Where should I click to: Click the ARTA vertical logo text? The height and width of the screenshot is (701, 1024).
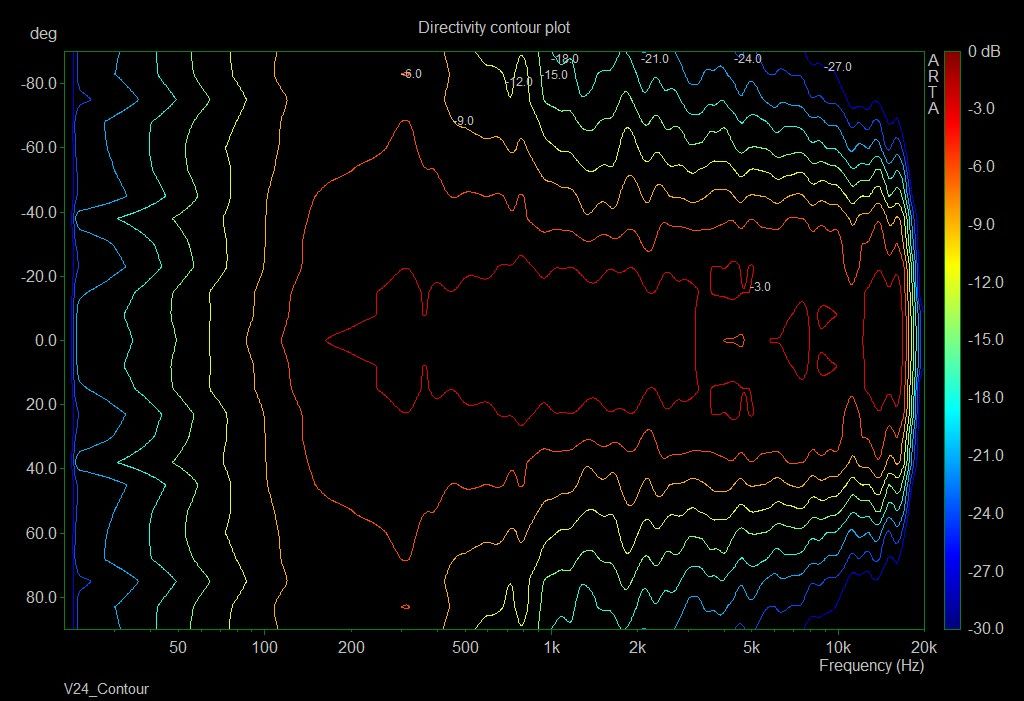[x=933, y=84]
